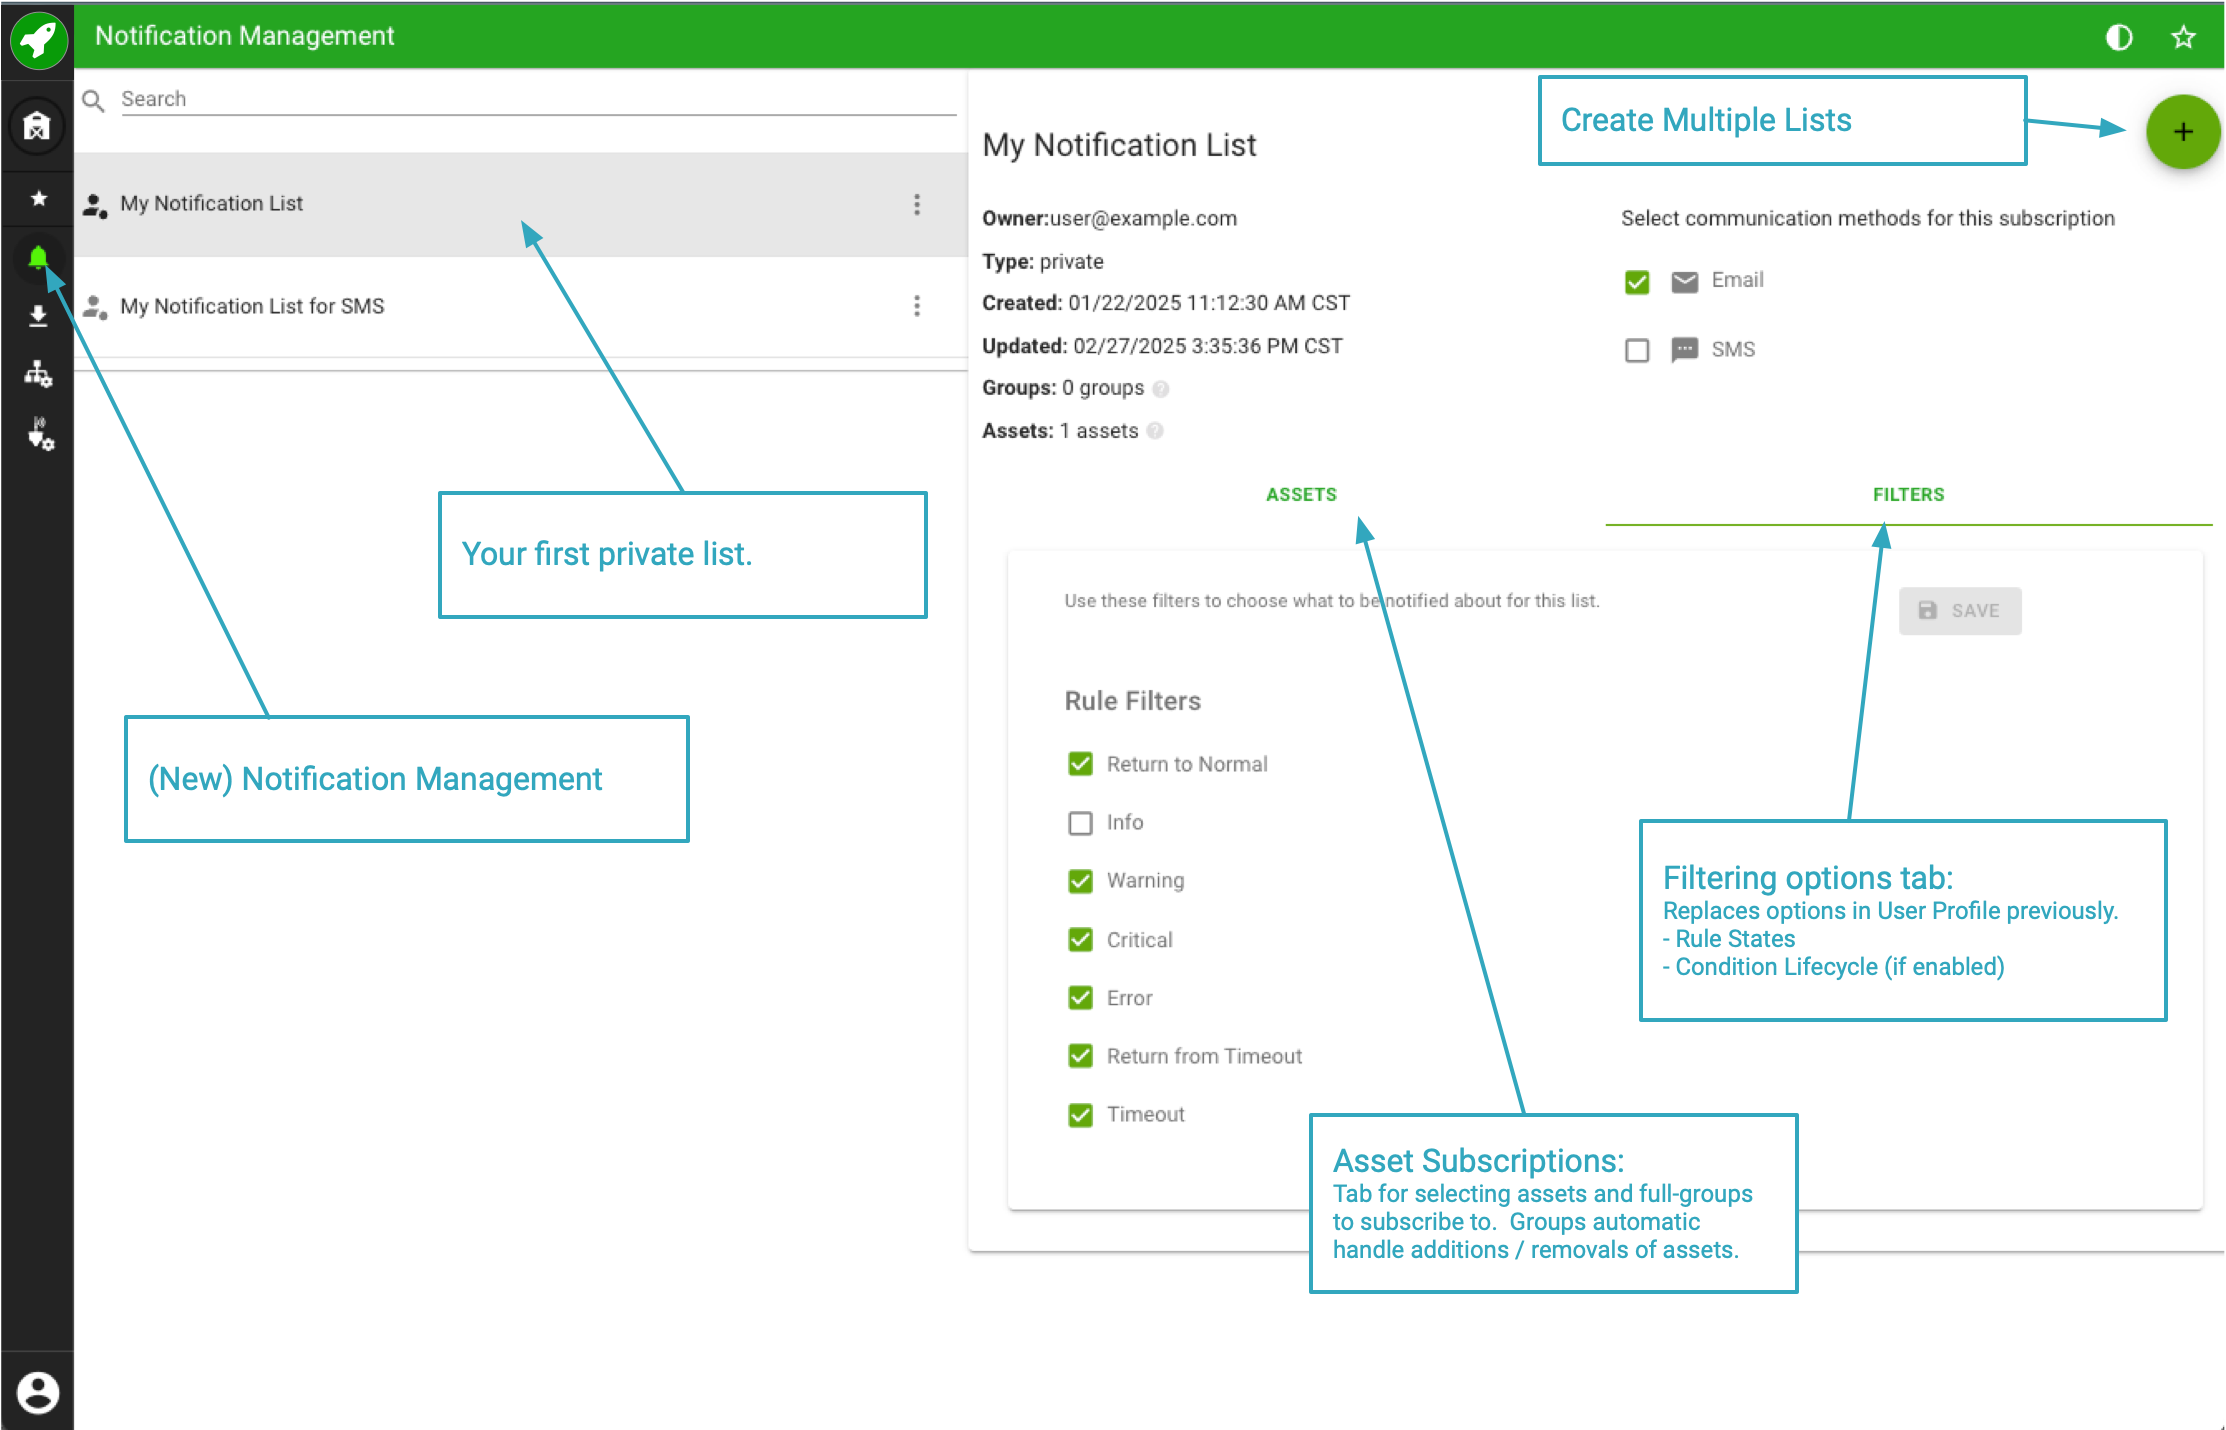Click the rocket app logo

pos(38,40)
